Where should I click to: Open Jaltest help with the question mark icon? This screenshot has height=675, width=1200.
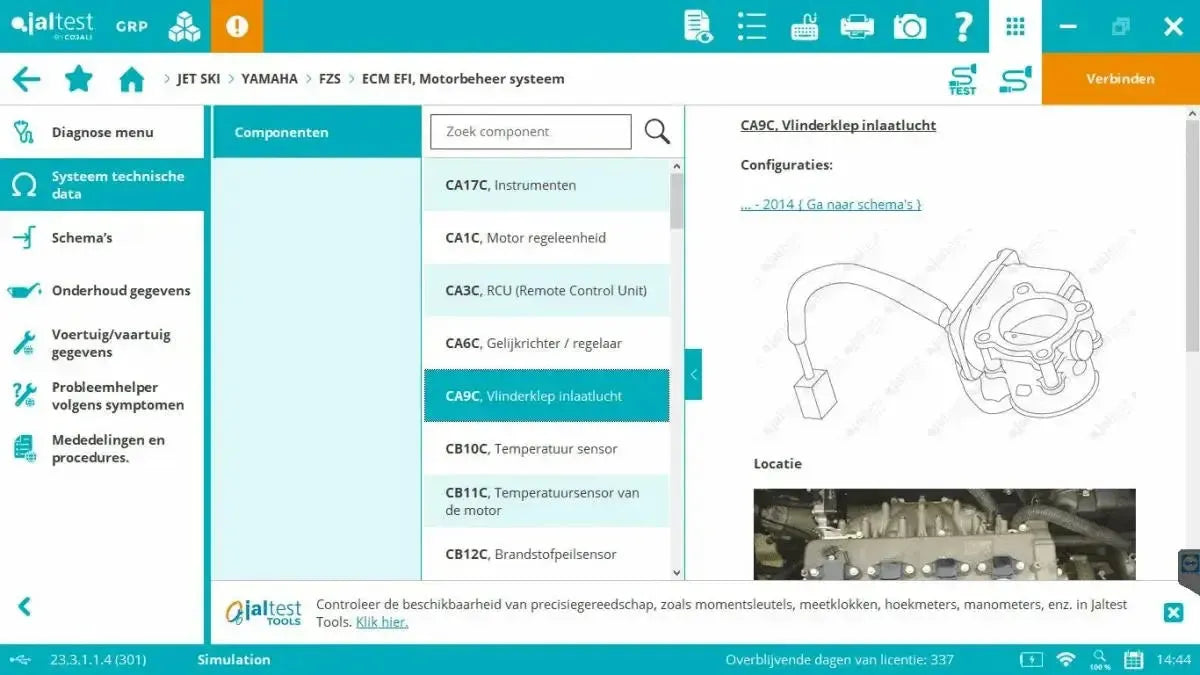click(x=962, y=26)
